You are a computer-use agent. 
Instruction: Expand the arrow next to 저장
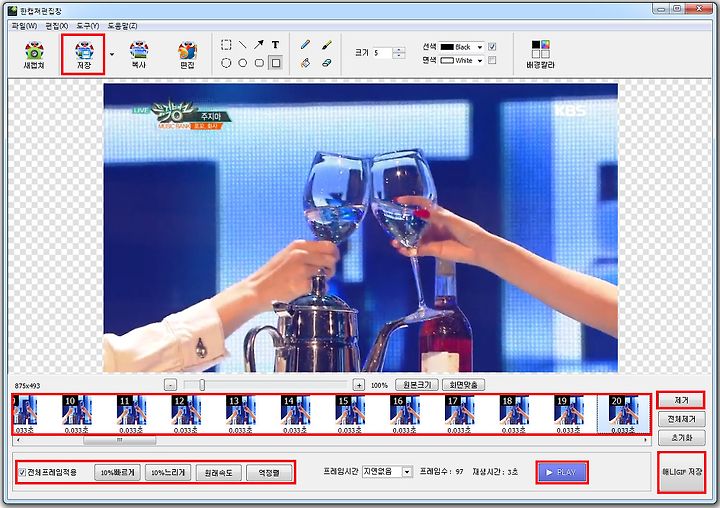[x=112, y=55]
